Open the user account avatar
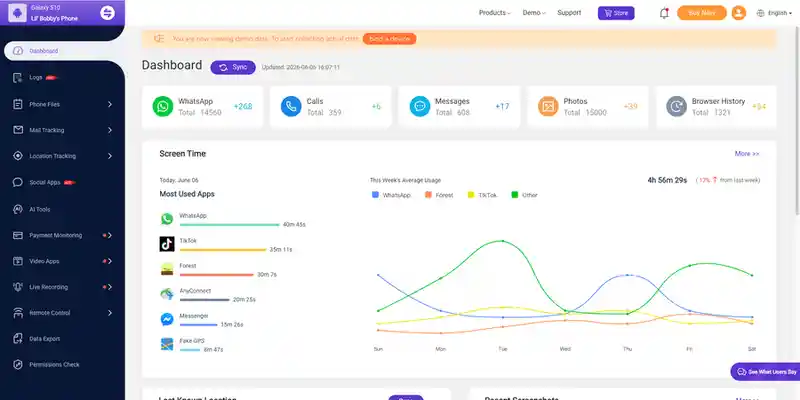This screenshot has width=800, height=400. tap(738, 13)
